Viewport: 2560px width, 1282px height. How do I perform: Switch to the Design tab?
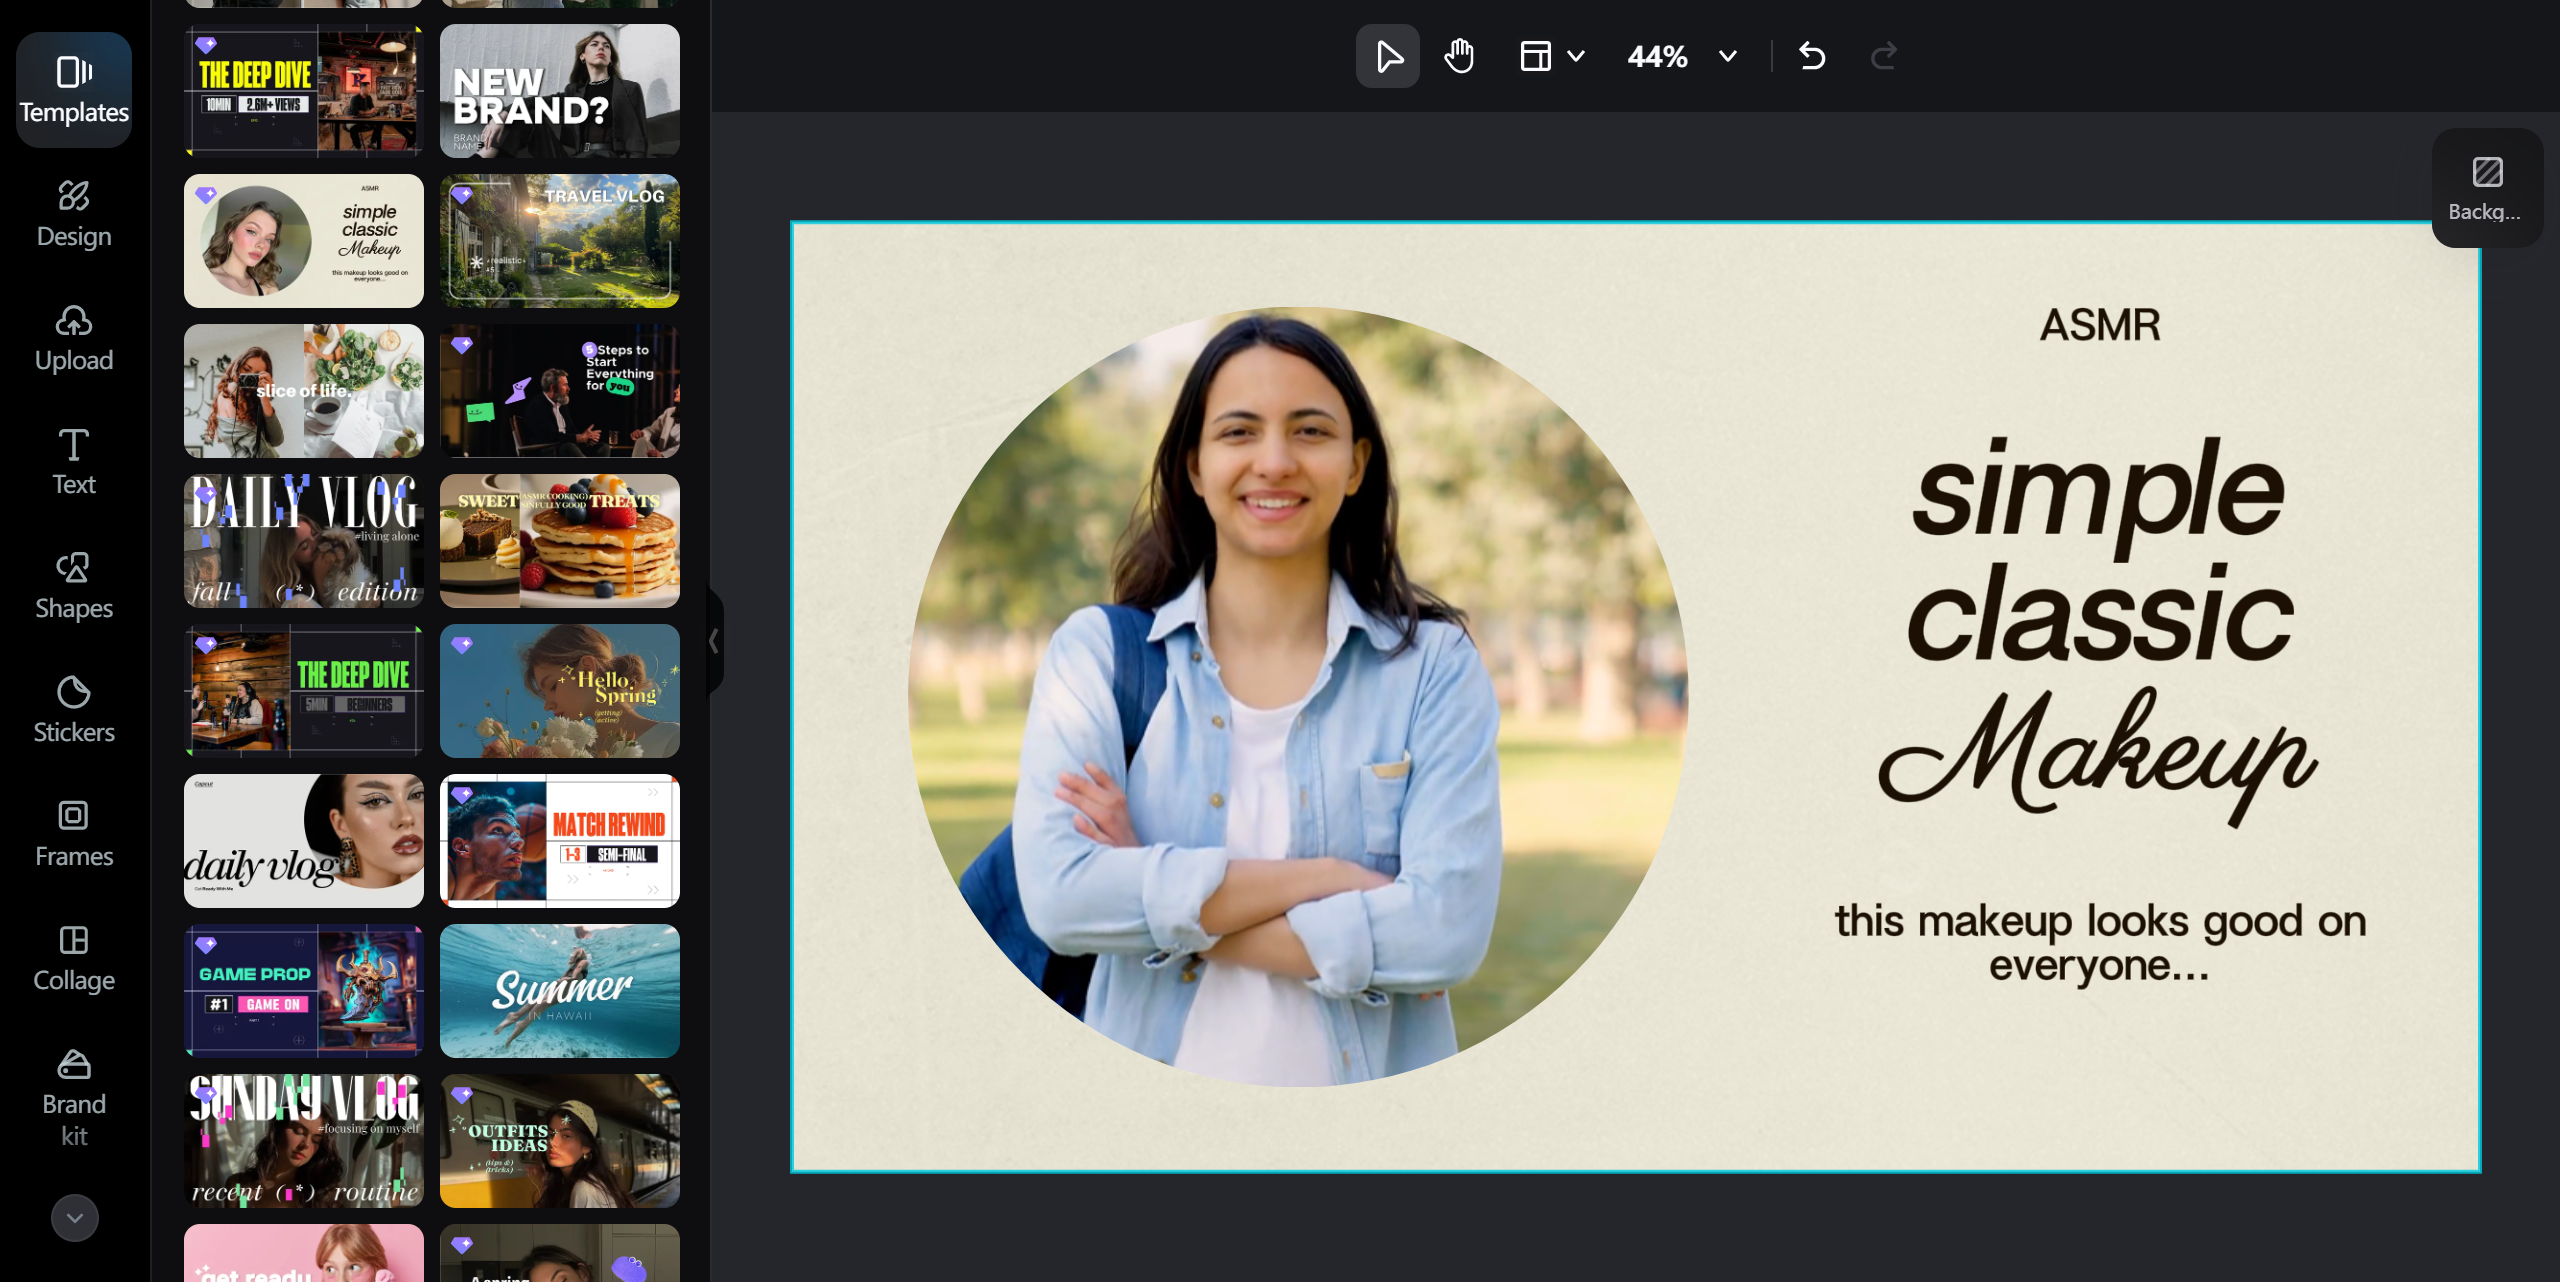coord(74,213)
